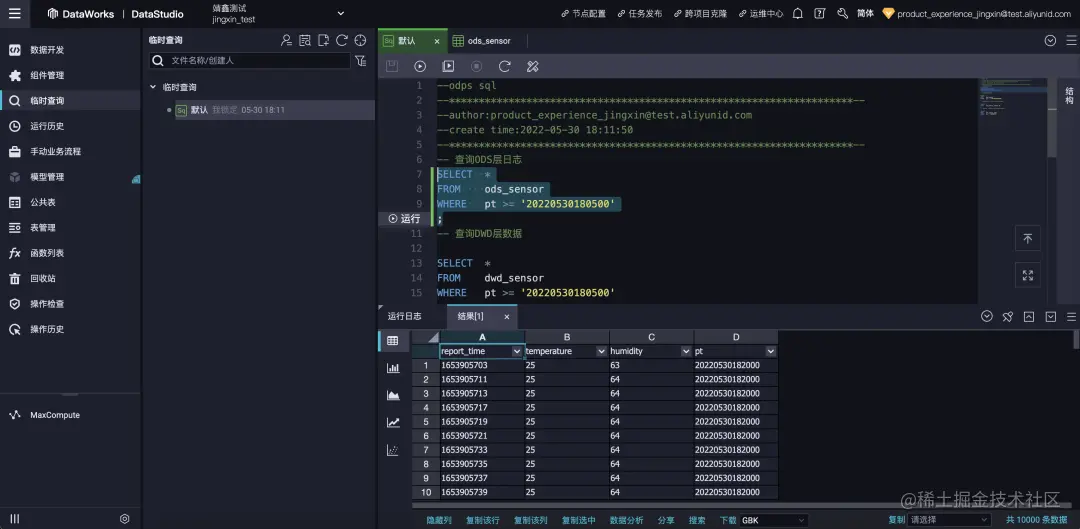Screen dimensions: 1080x529
Task: Open pt column filter dropdown
Action: 771,351
